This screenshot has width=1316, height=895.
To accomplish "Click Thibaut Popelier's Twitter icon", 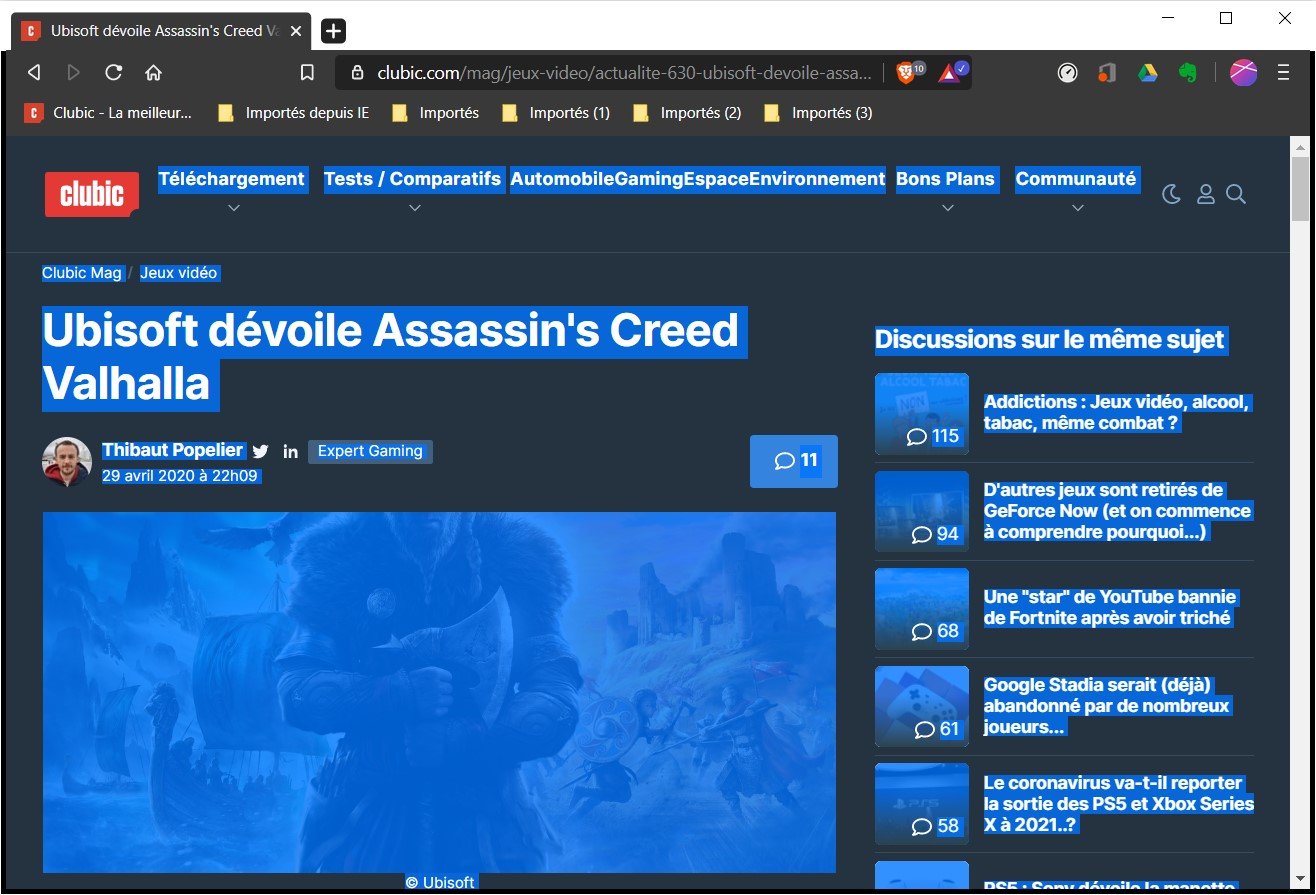I will (x=260, y=451).
